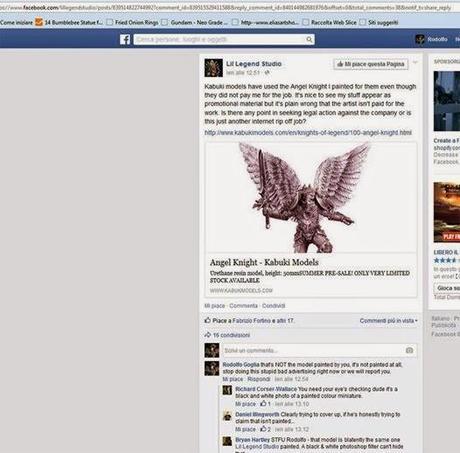Open timestamp 'Ieri alle 12.54' on comment
The height and width of the screenshot is (453, 460).
pyautogui.click(x=291, y=379)
